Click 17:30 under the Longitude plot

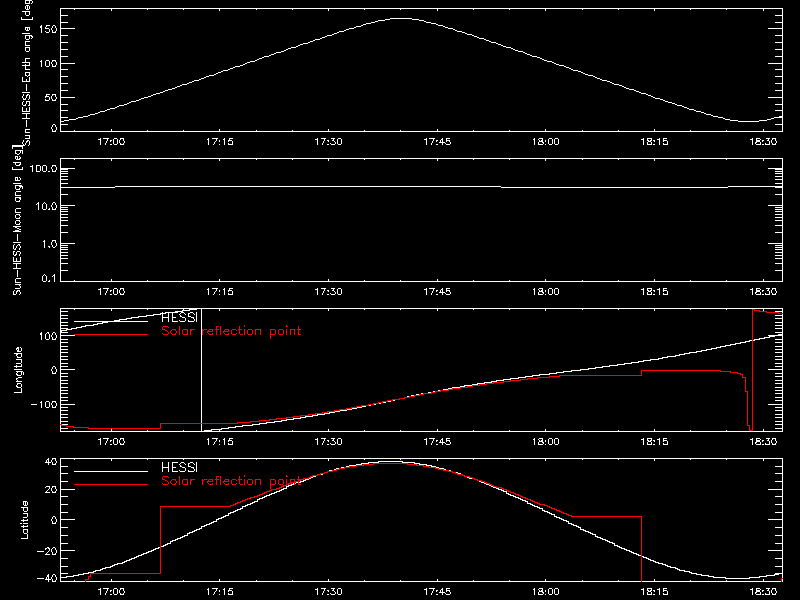pos(328,441)
